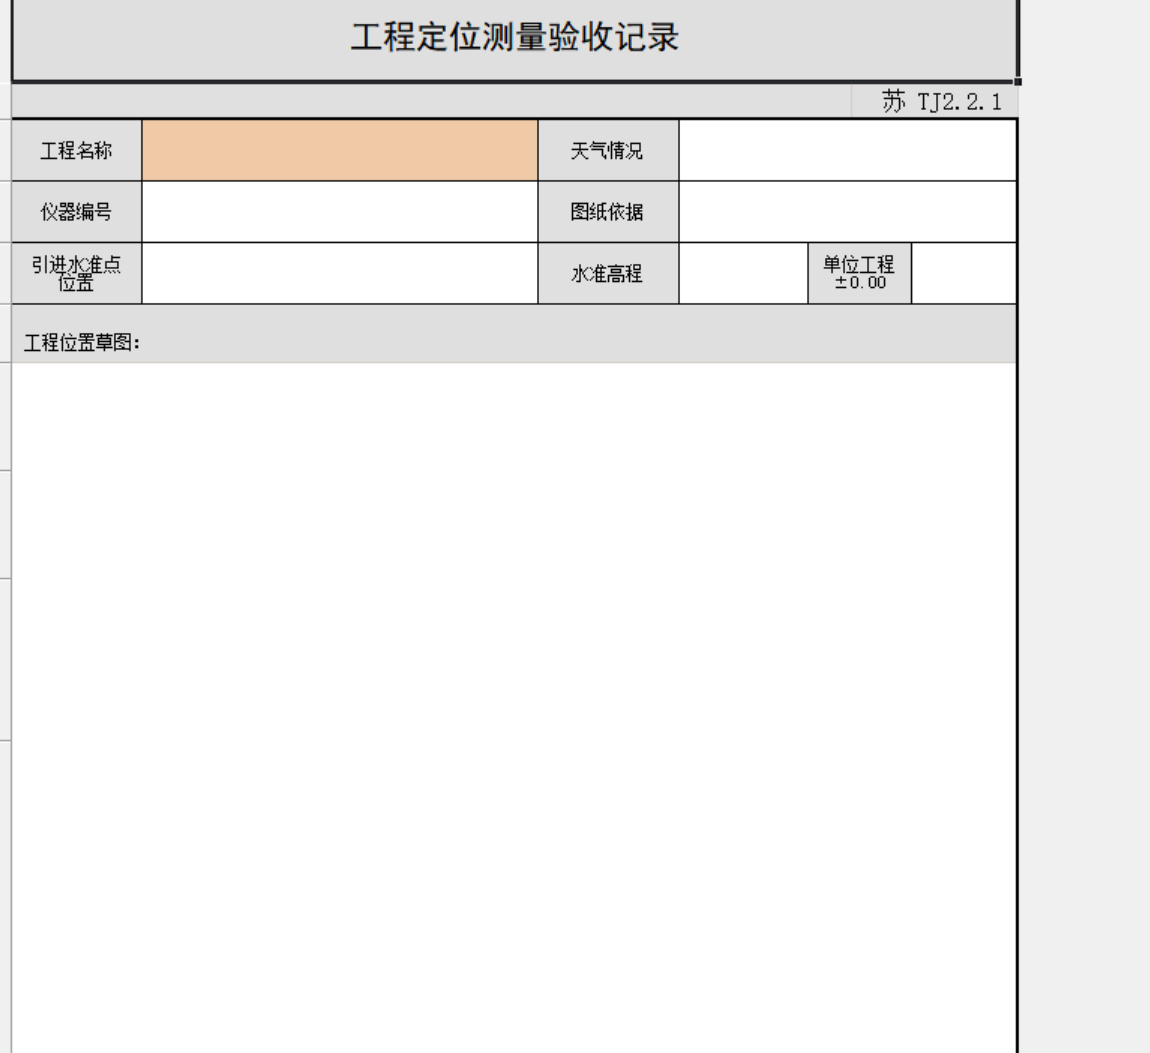
Task: Select the 仪器编号 label cell
Action: pyautogui.click(x=77, y=212)
